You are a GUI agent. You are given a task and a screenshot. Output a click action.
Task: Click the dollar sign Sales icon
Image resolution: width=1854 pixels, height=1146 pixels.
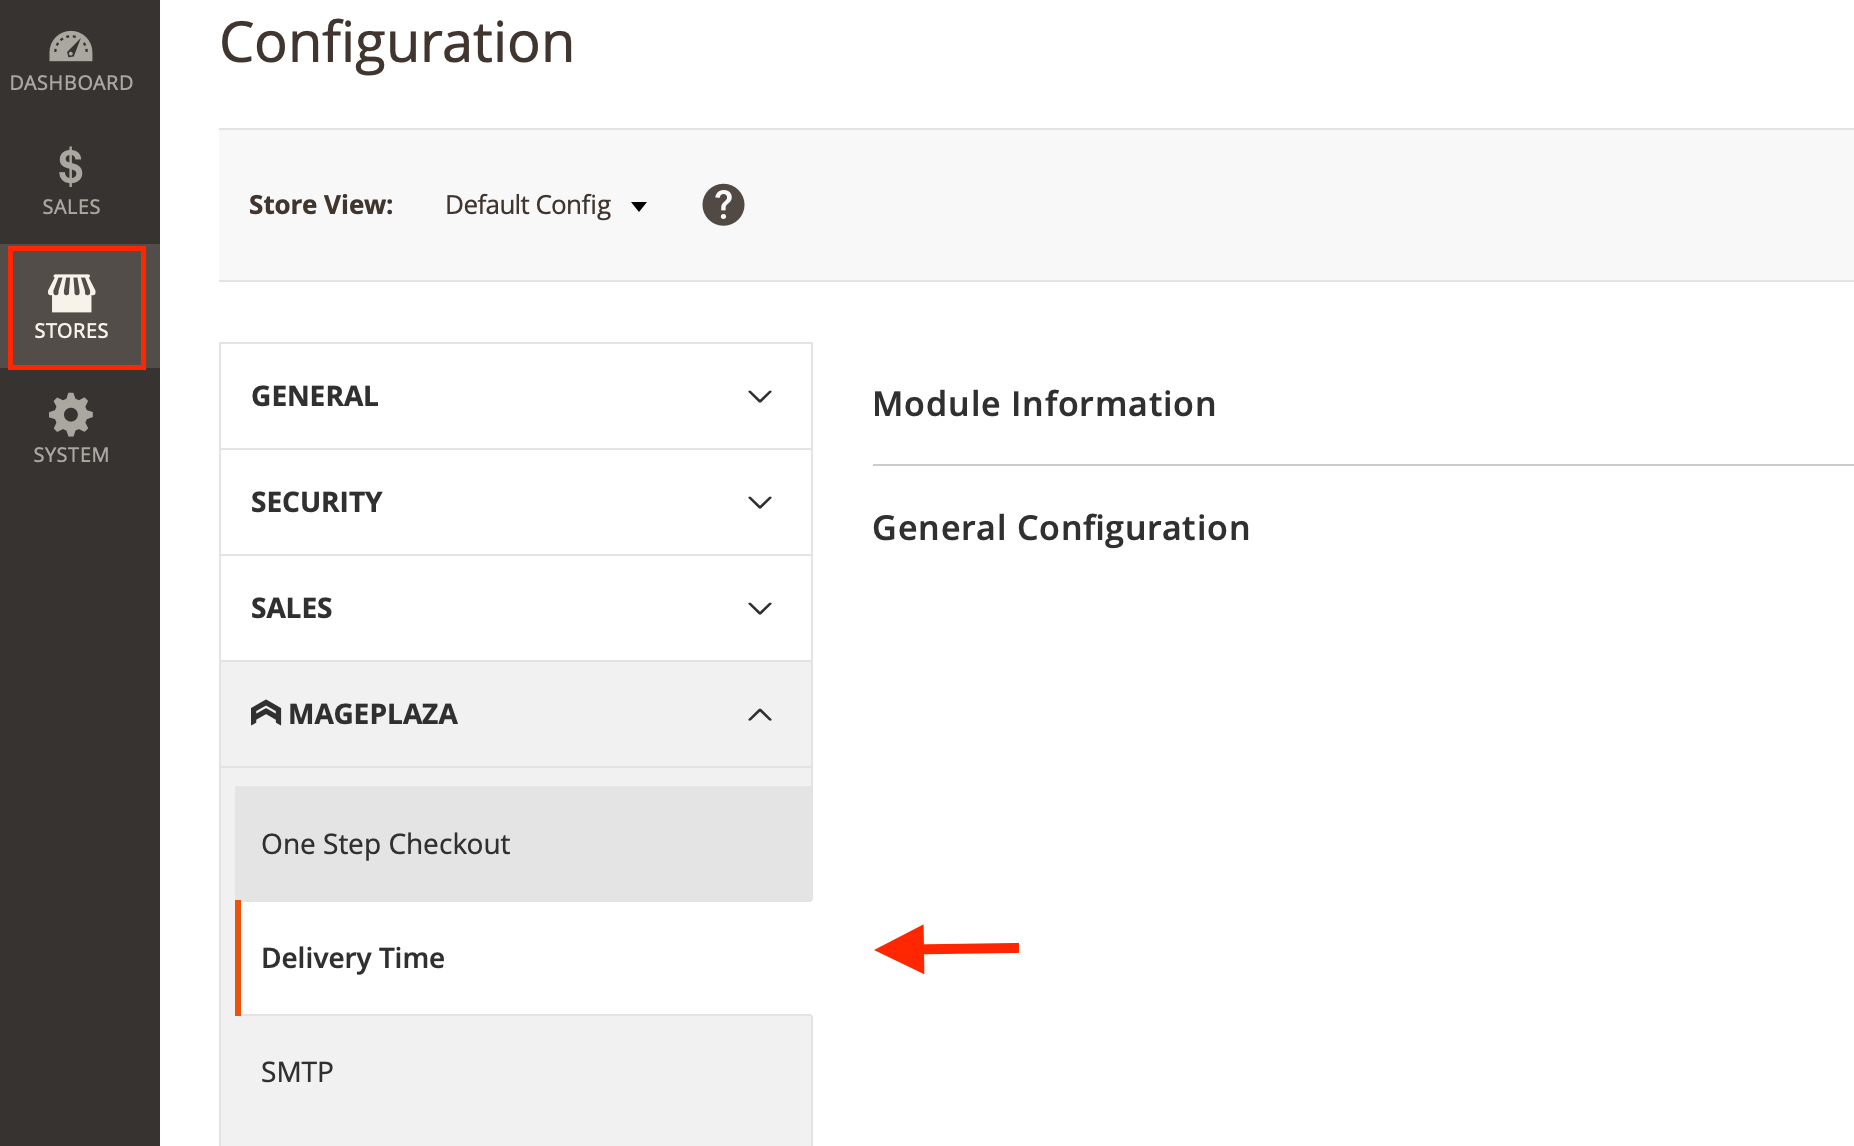coord(70,167)
